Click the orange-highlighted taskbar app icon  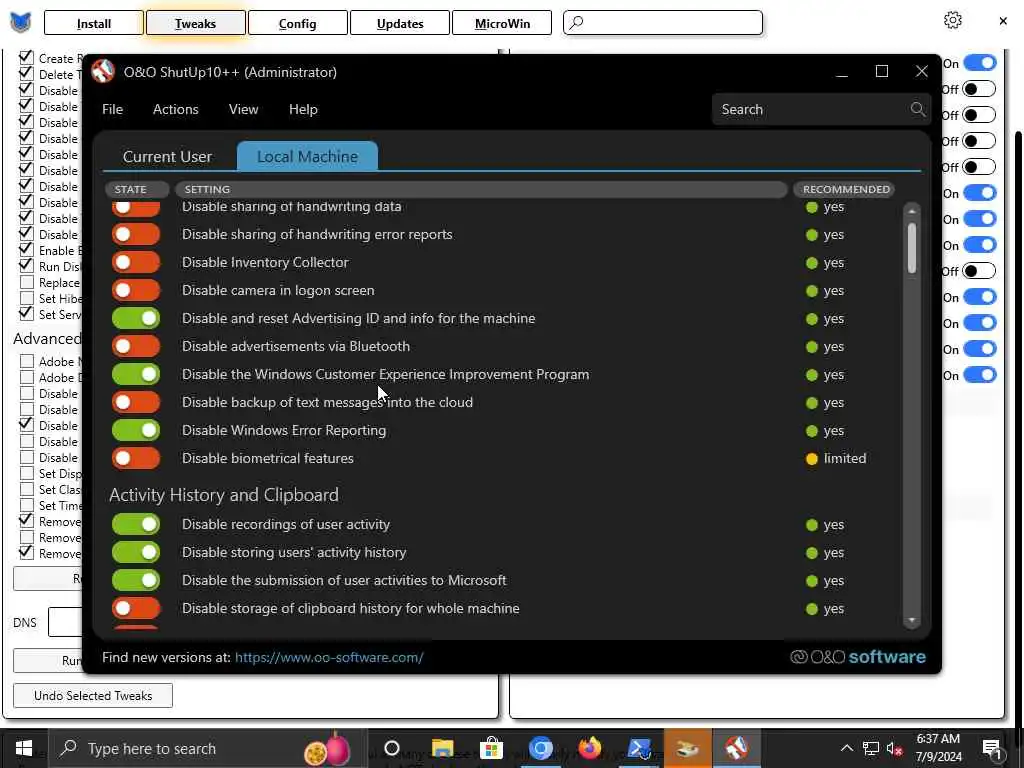(688, 748)
